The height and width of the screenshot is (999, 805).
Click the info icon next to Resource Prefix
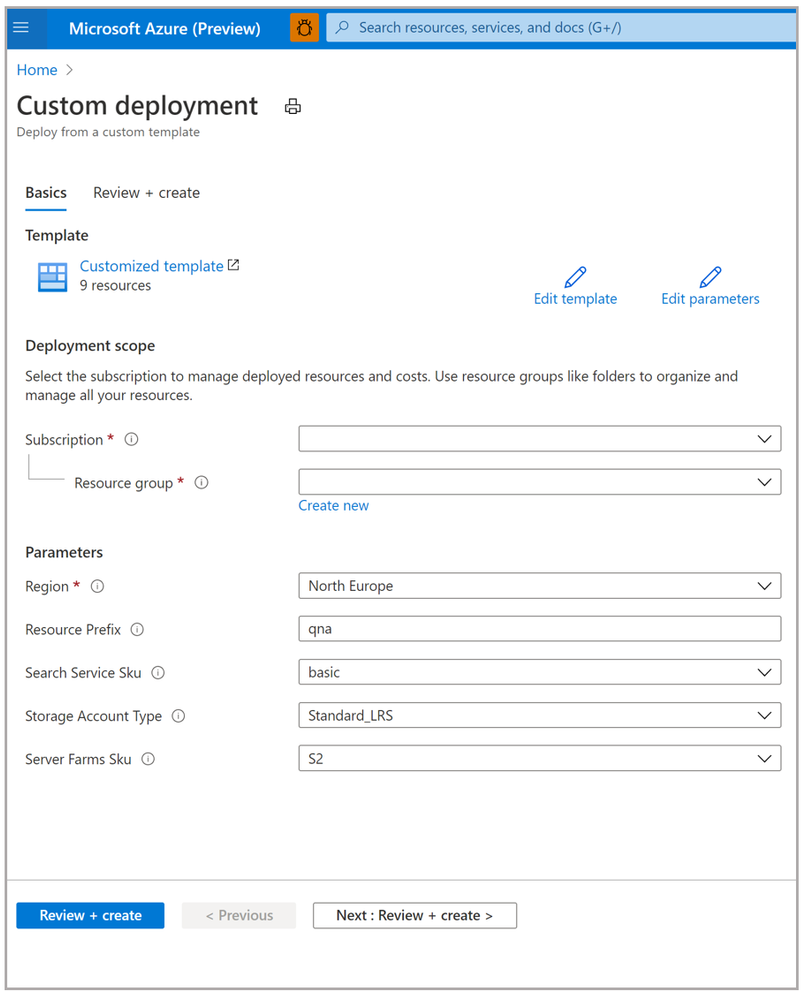[137, 629]
